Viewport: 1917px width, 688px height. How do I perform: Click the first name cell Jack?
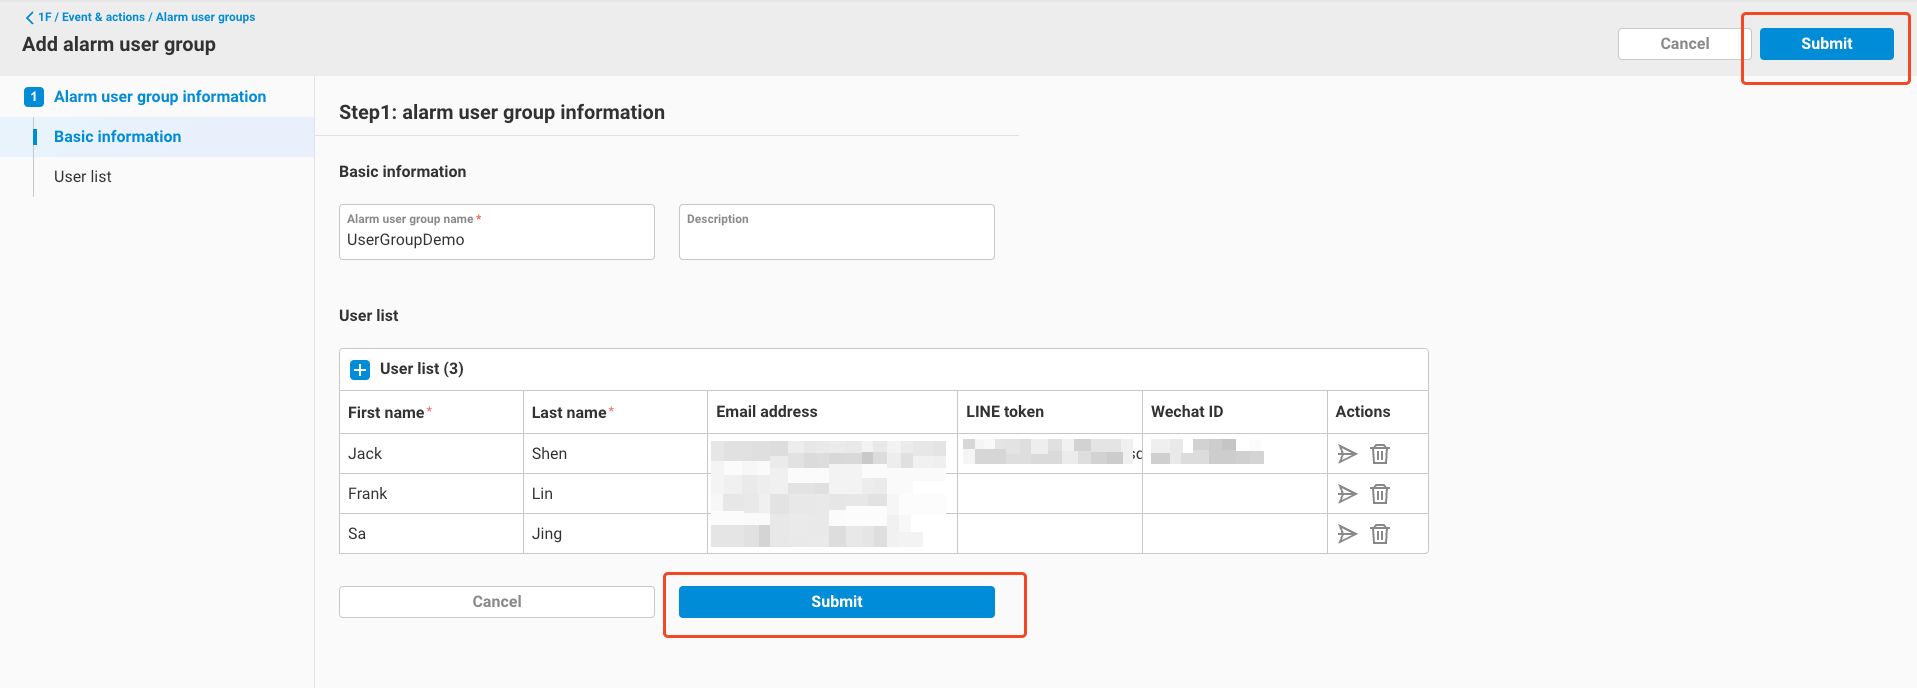[365, 454]
